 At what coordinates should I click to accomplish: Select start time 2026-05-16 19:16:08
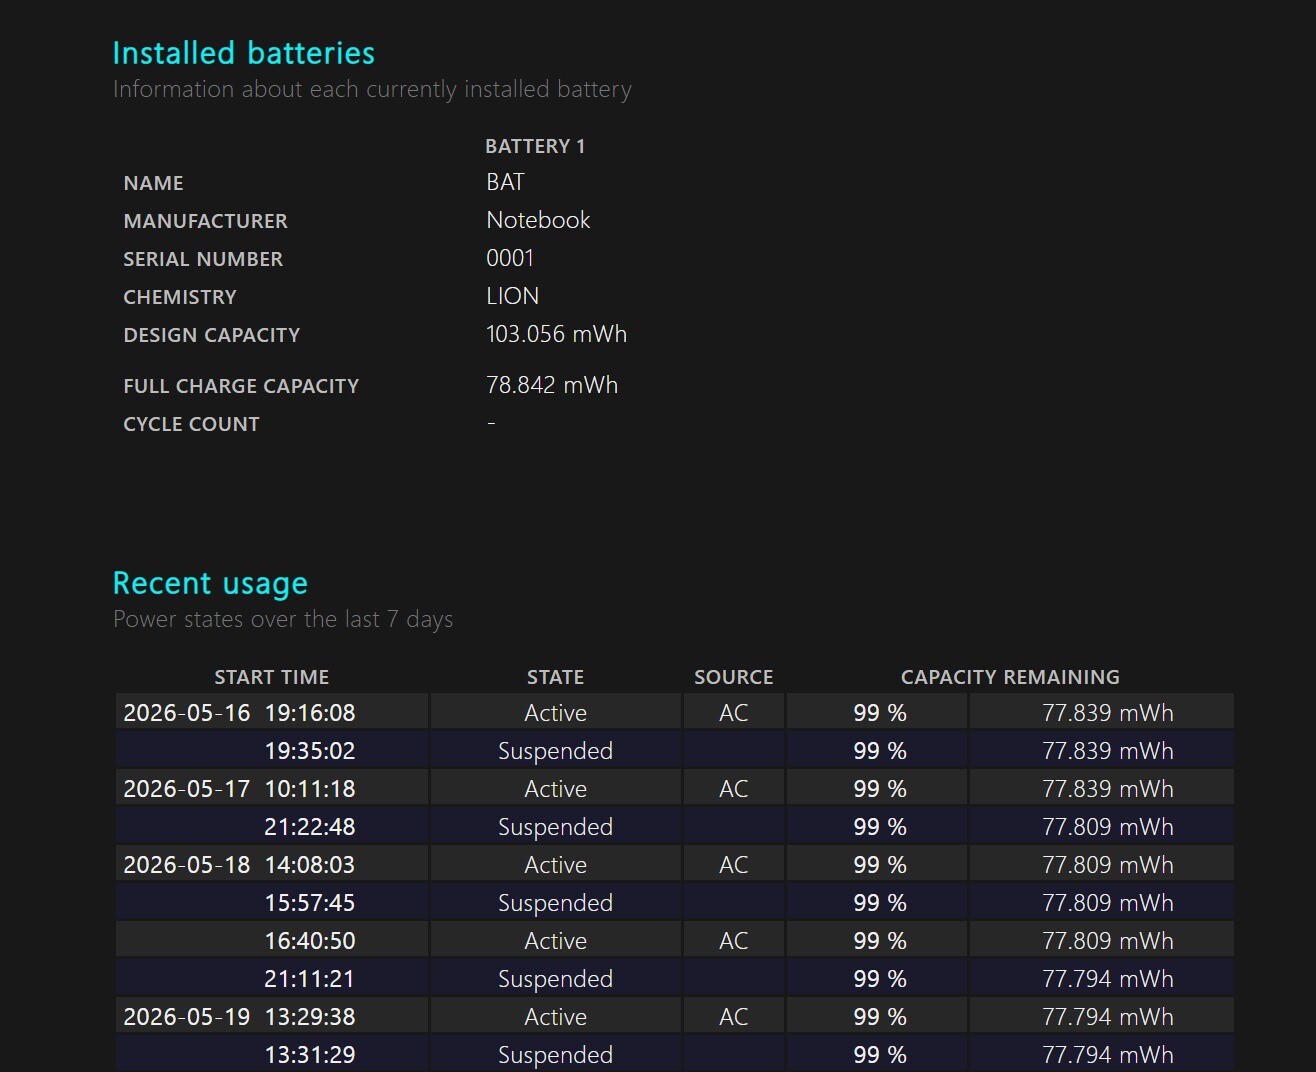click(x=272, y=711)
